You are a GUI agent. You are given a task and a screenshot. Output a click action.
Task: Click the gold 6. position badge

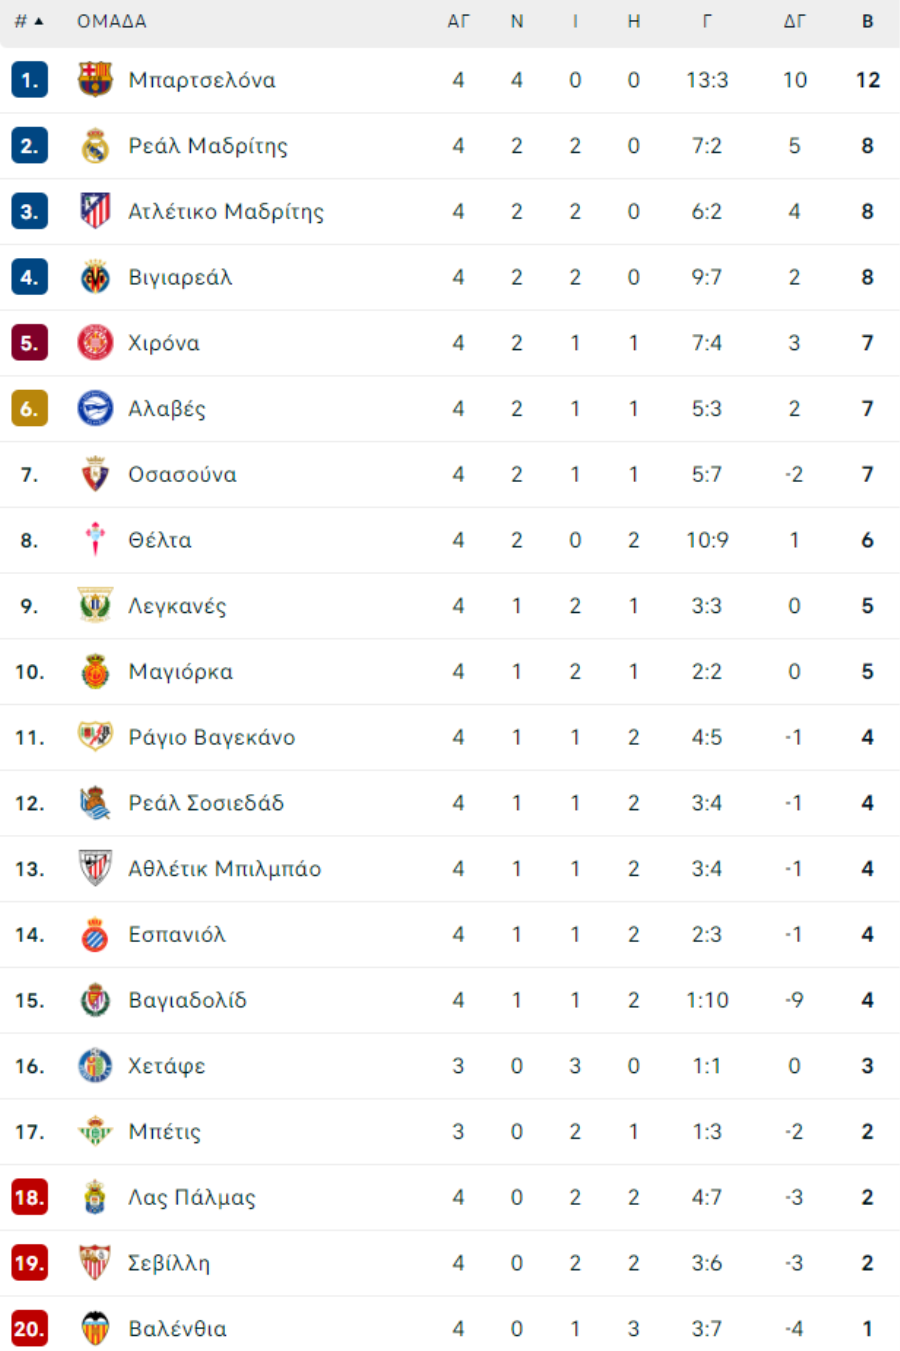pos(29,408)
